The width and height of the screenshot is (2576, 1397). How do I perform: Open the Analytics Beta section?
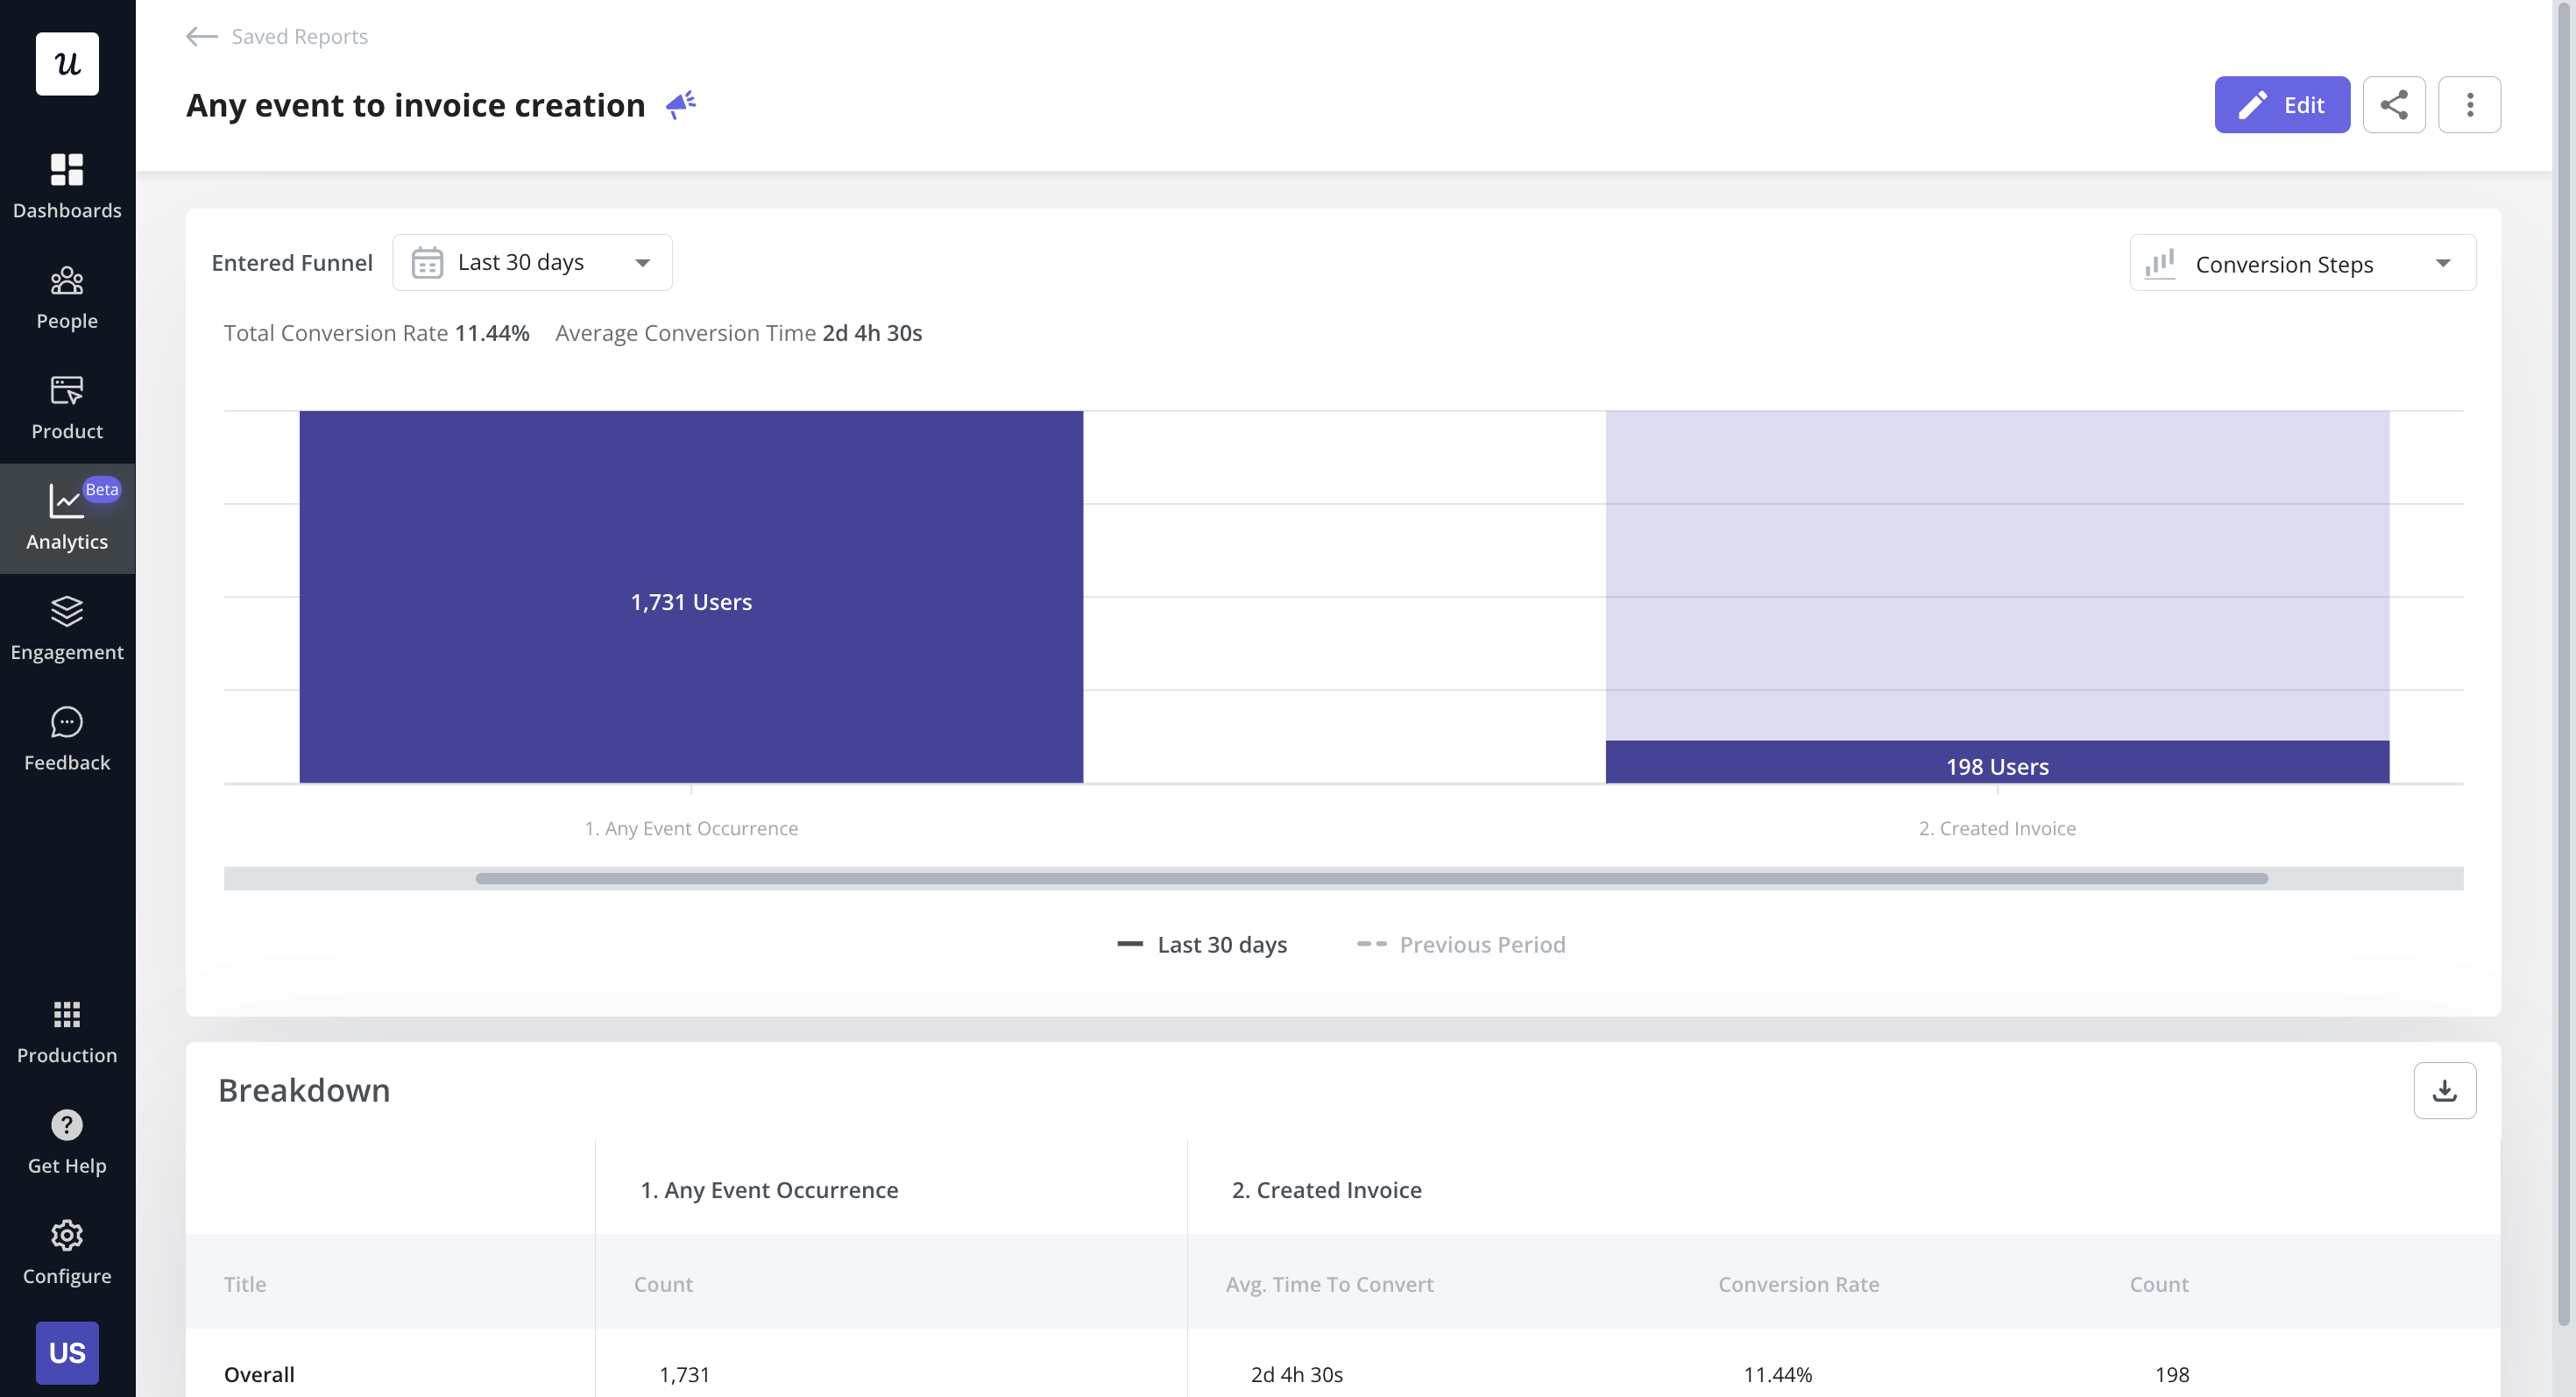[x=66, y=518]
